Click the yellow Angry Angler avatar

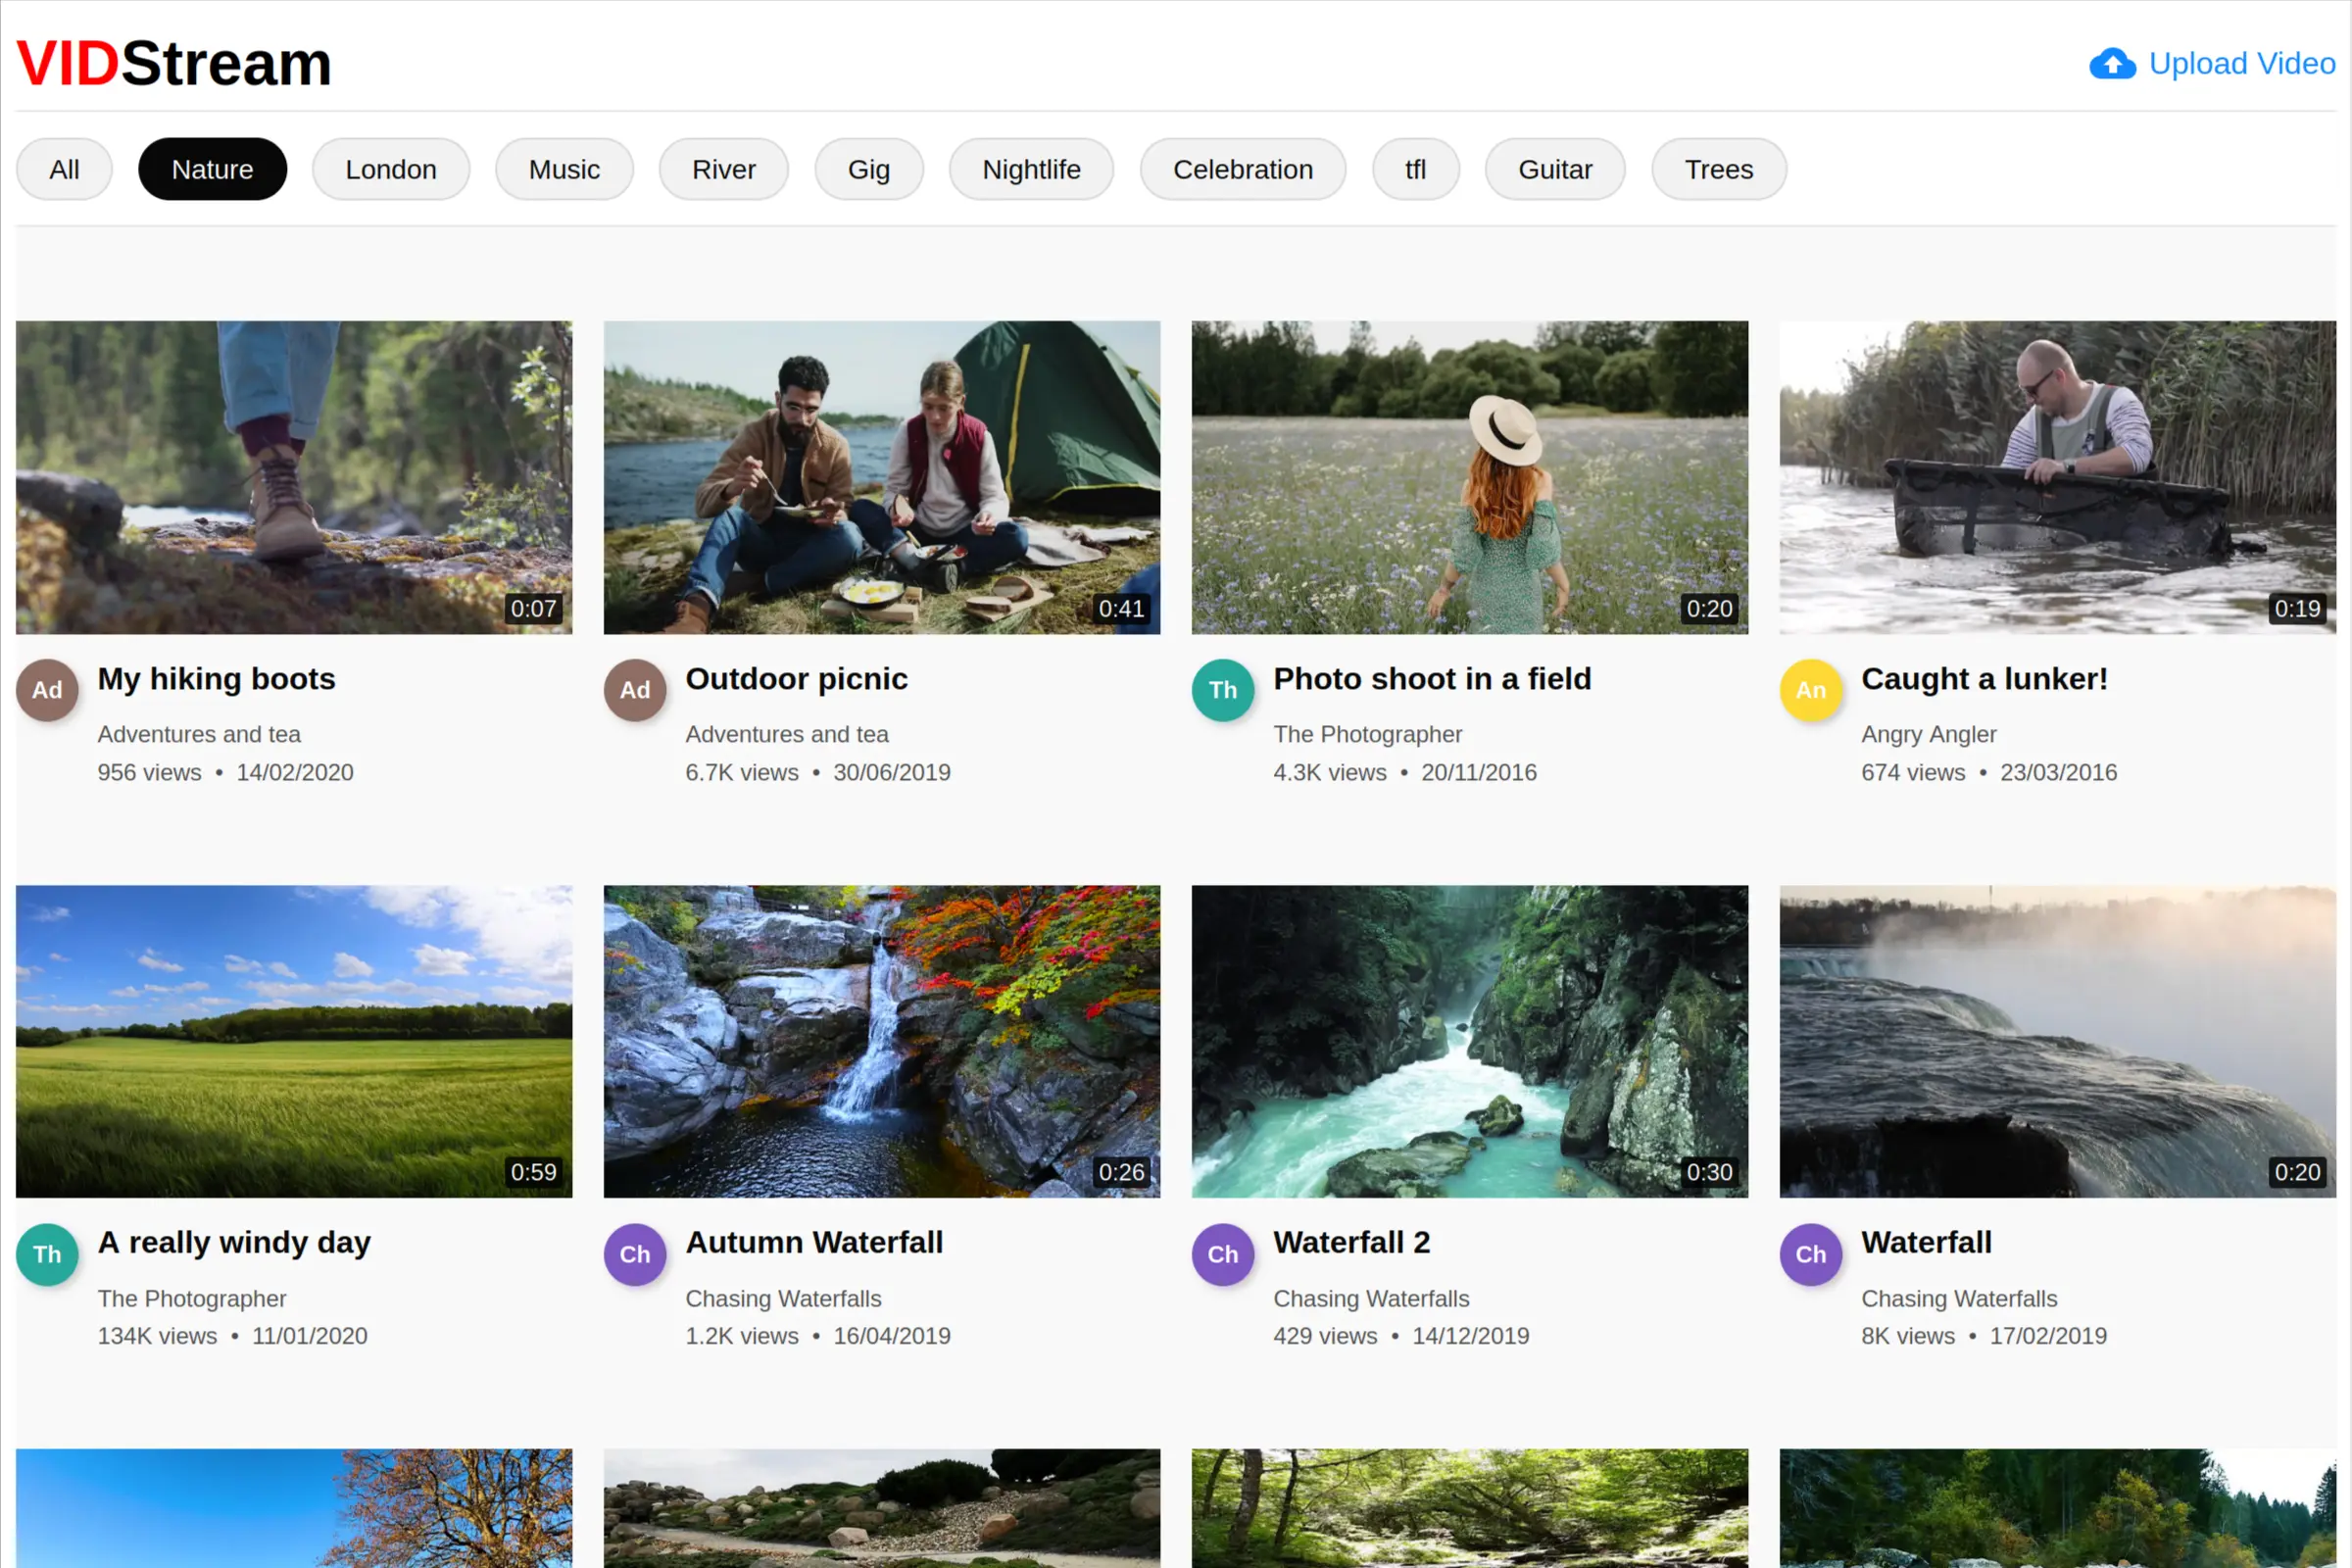1810,690
